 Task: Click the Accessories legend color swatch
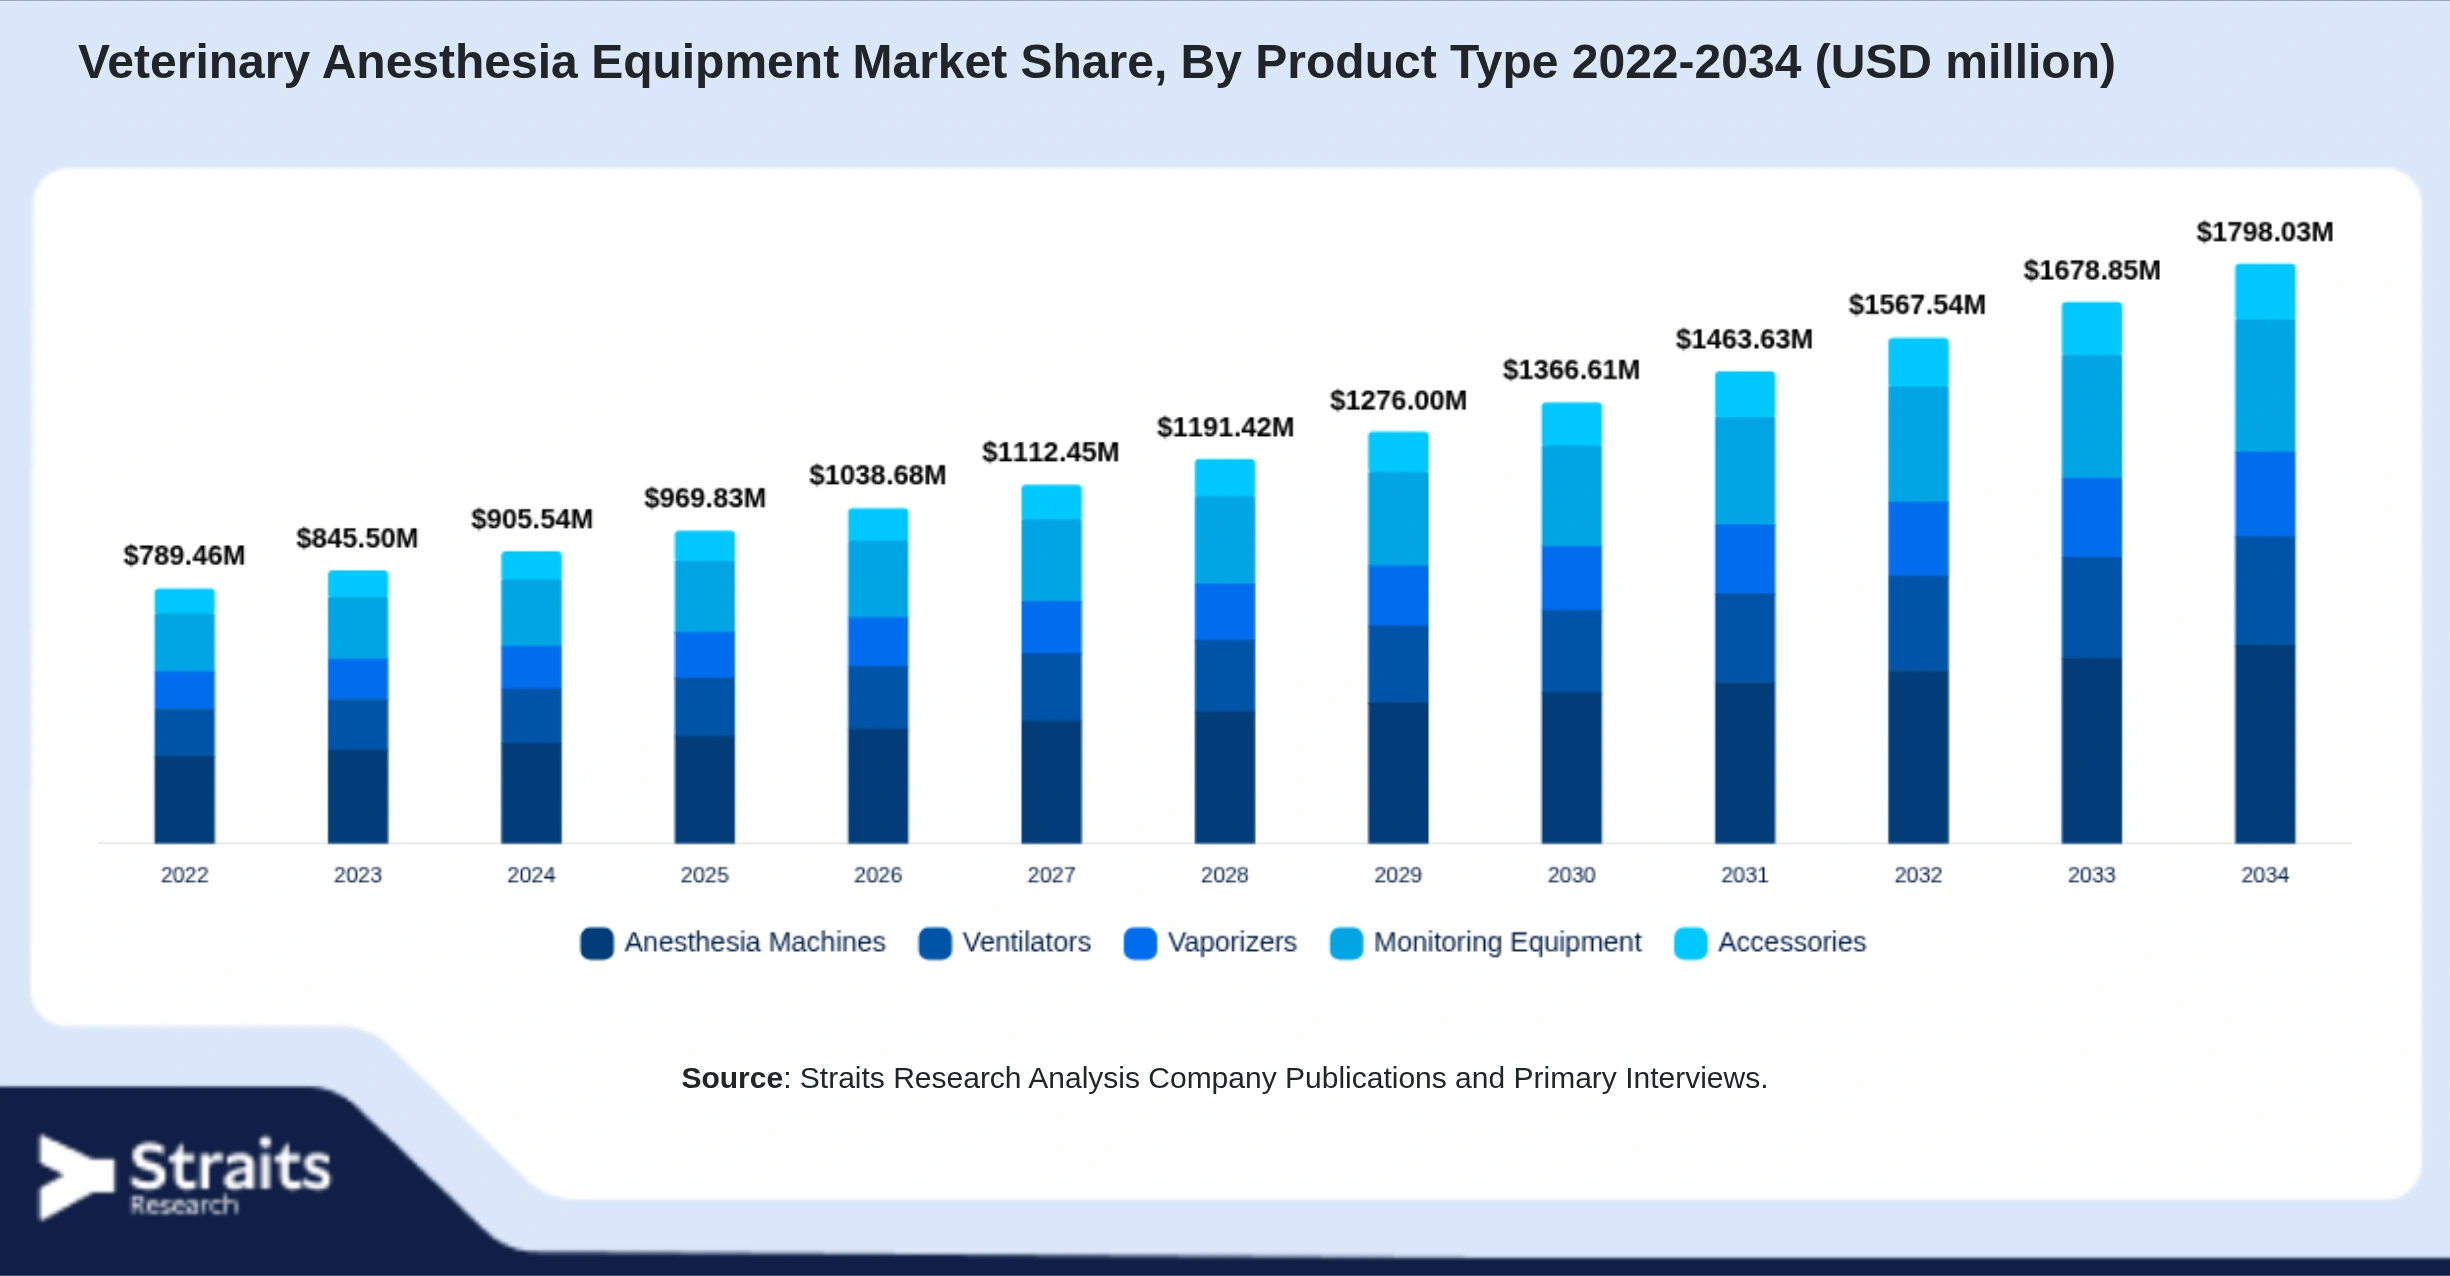1690,943
